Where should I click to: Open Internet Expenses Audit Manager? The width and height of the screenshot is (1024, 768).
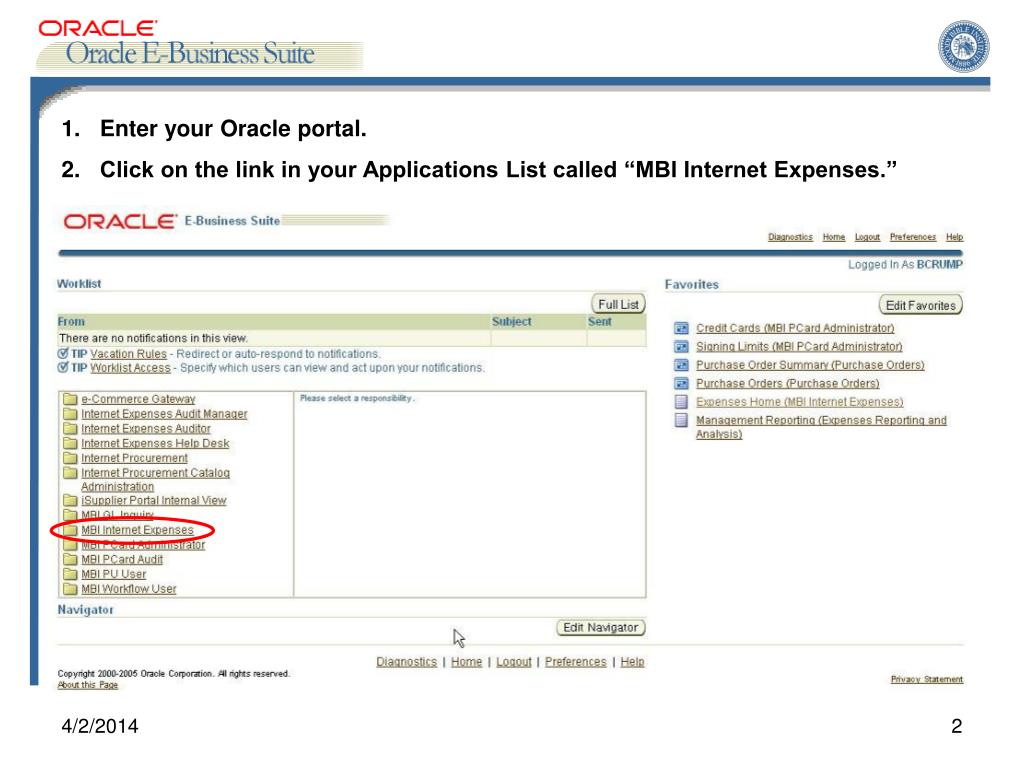click(164, 414)
